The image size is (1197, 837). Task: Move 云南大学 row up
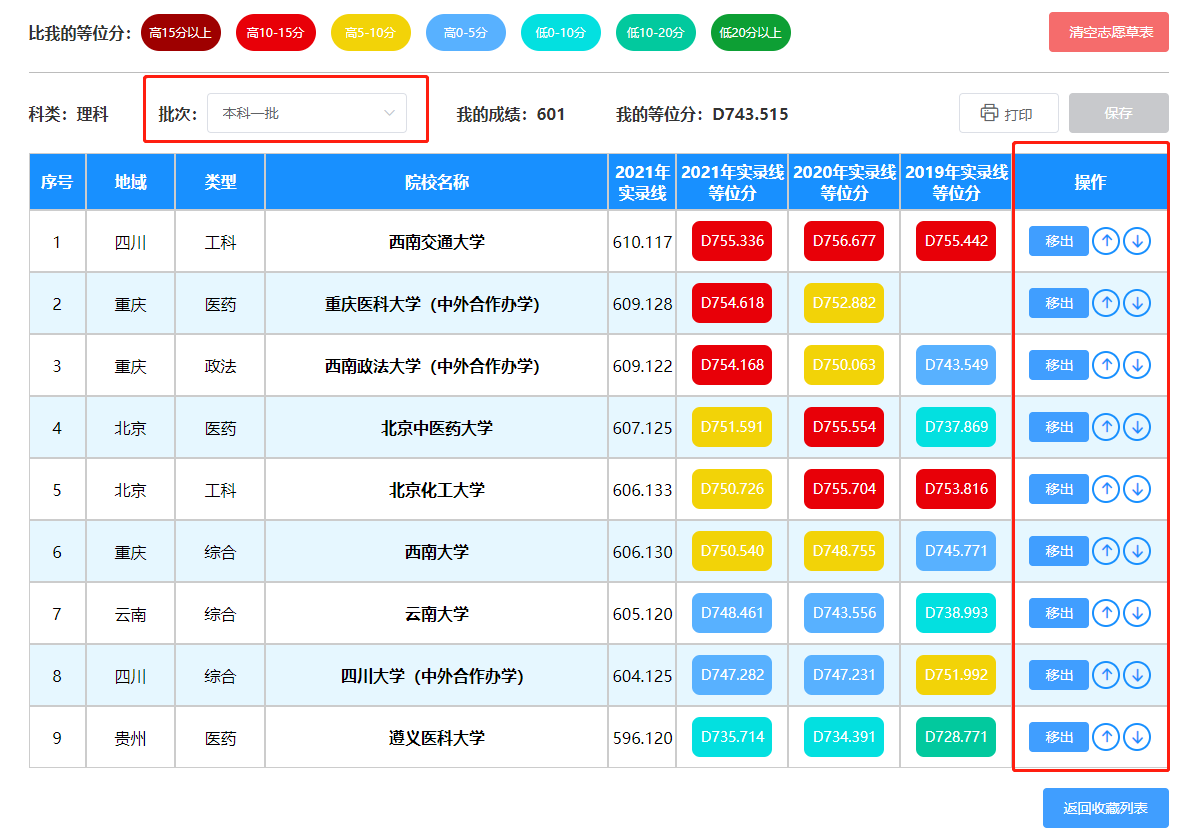click(1105, 612)
